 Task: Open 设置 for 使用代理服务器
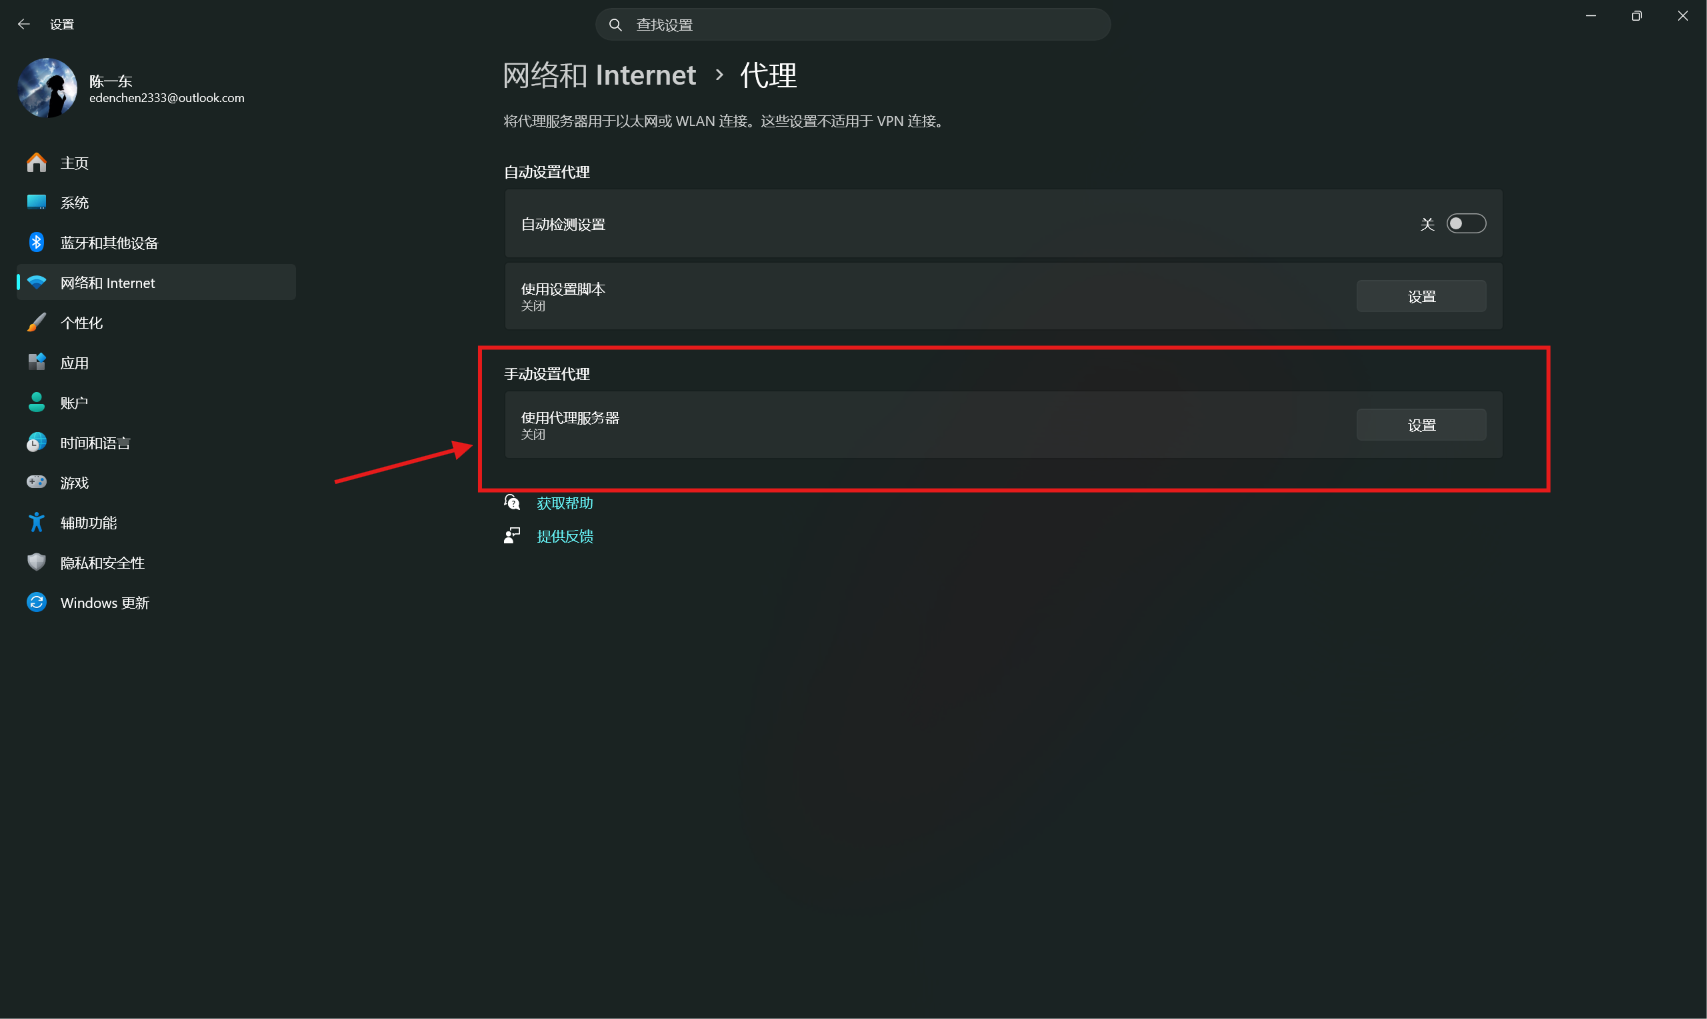[1421, 425]
